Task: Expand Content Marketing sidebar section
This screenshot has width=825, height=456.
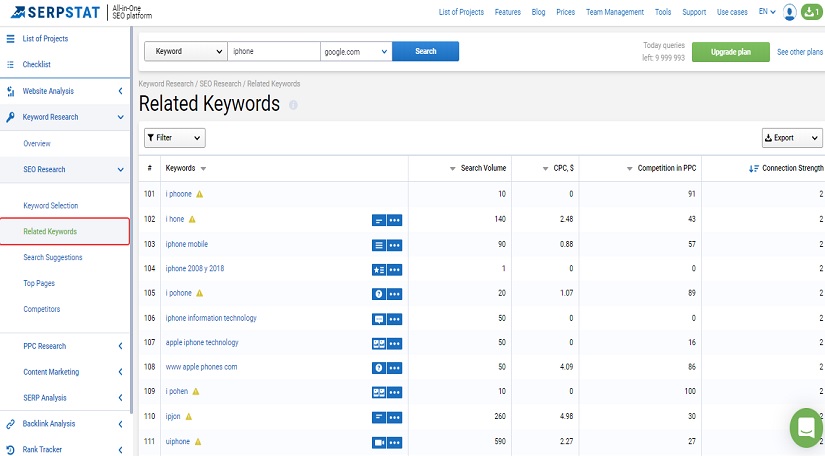Action: click(120, 372)
